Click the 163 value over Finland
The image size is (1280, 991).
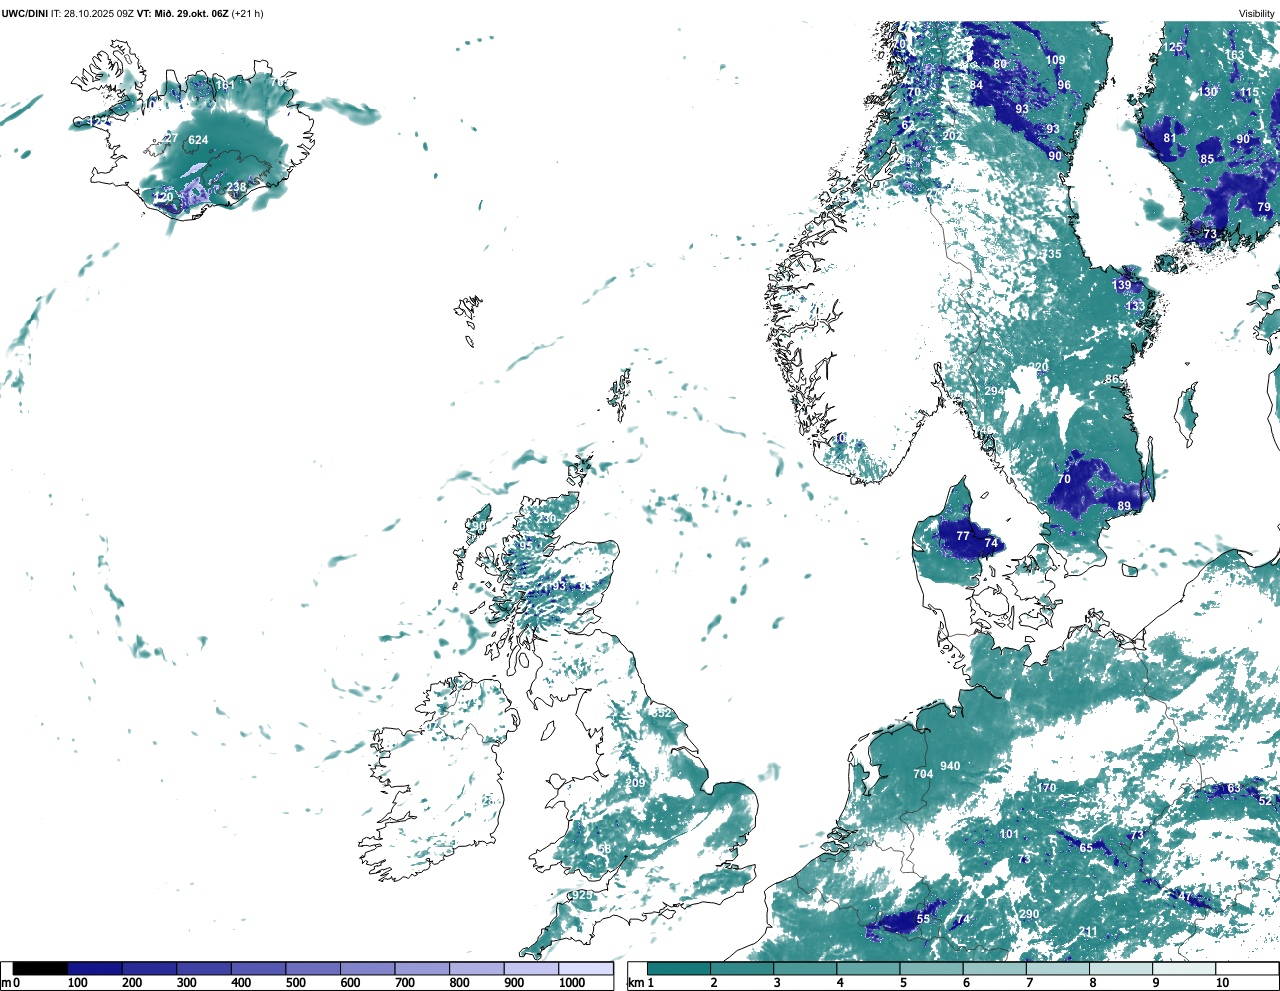tap(1236, 55)
